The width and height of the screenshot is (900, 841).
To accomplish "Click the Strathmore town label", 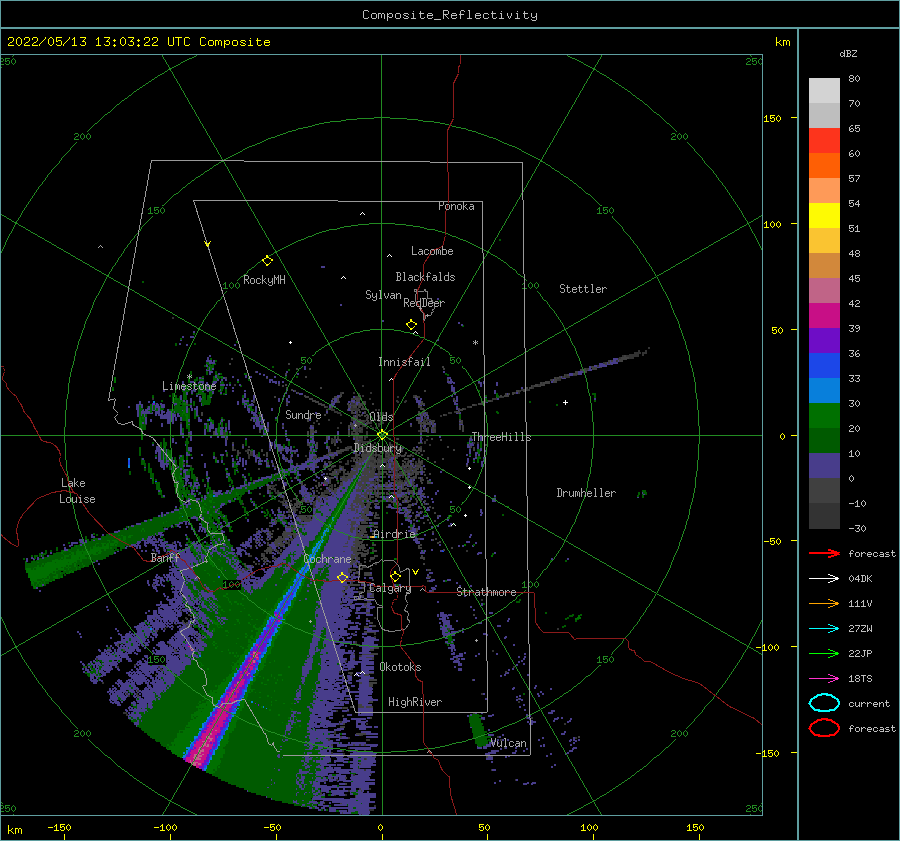I will (x=486, y=592).
